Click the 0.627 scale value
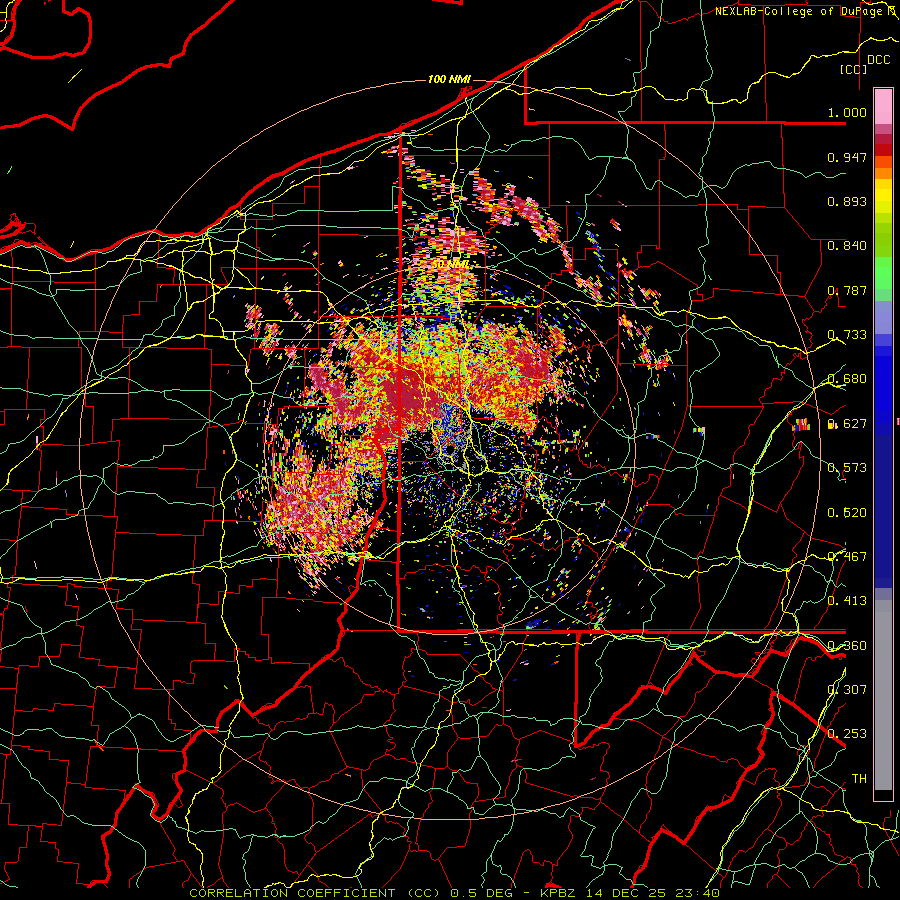 [847, 424]
